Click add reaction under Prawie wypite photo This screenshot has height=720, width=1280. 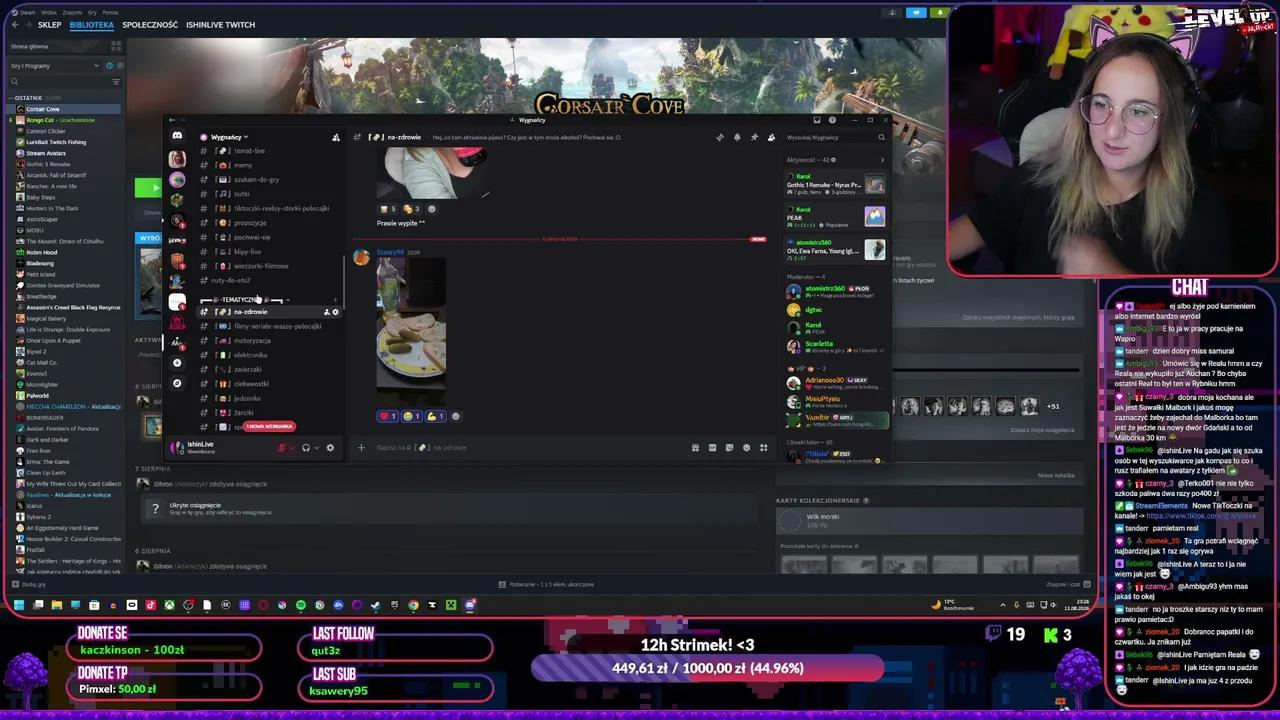431,209
